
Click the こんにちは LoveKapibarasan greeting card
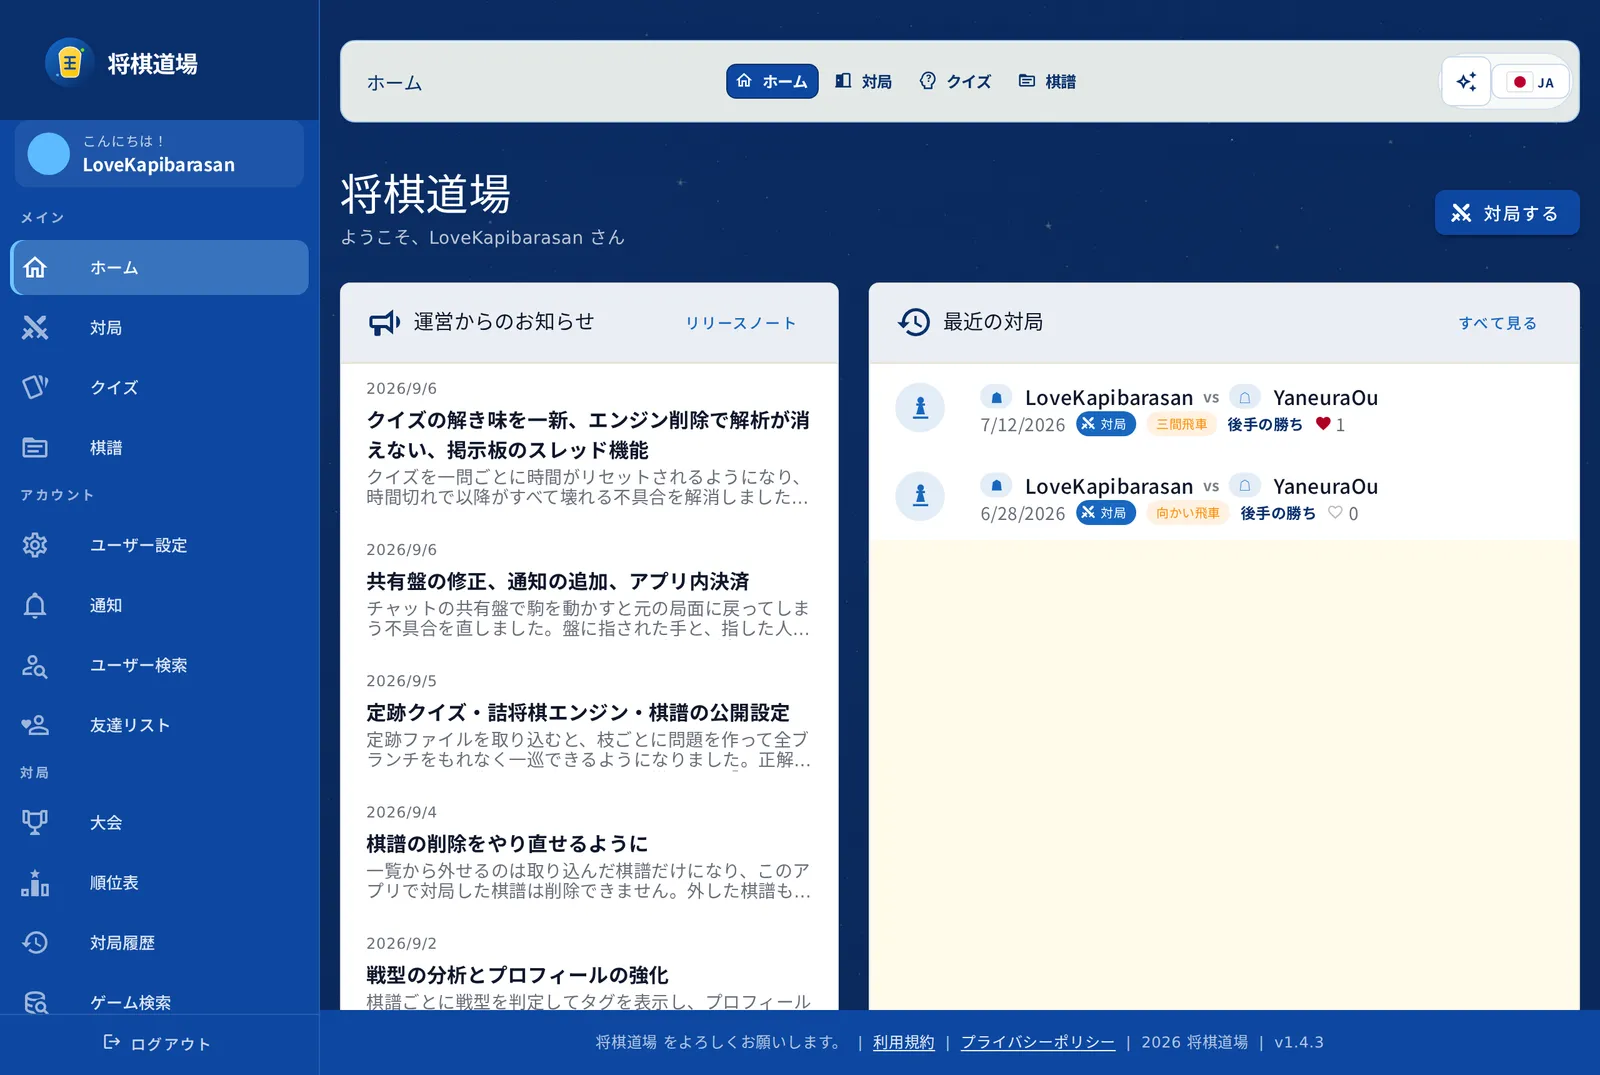(x=159, y=154)
